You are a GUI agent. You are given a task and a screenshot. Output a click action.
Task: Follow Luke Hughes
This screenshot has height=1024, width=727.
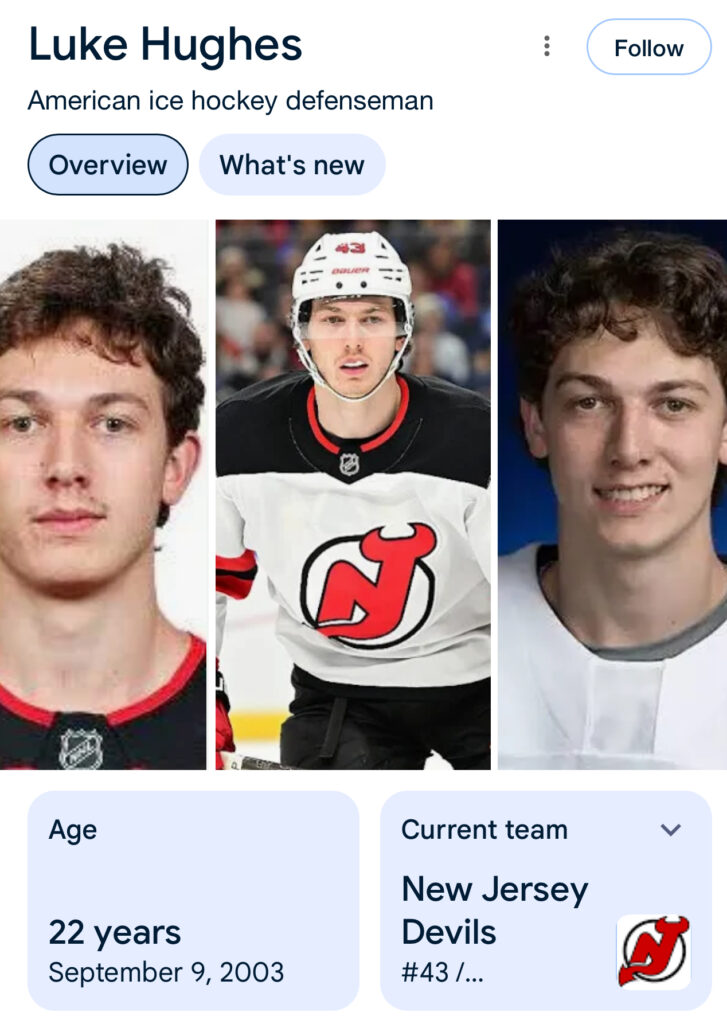(649, 47)
